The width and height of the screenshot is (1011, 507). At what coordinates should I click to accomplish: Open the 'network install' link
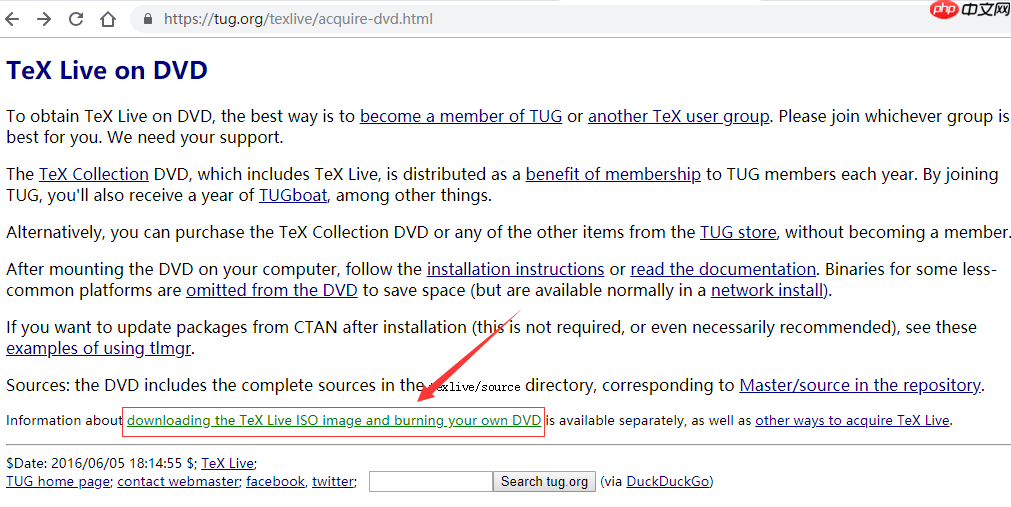click(x=767, y=290)
